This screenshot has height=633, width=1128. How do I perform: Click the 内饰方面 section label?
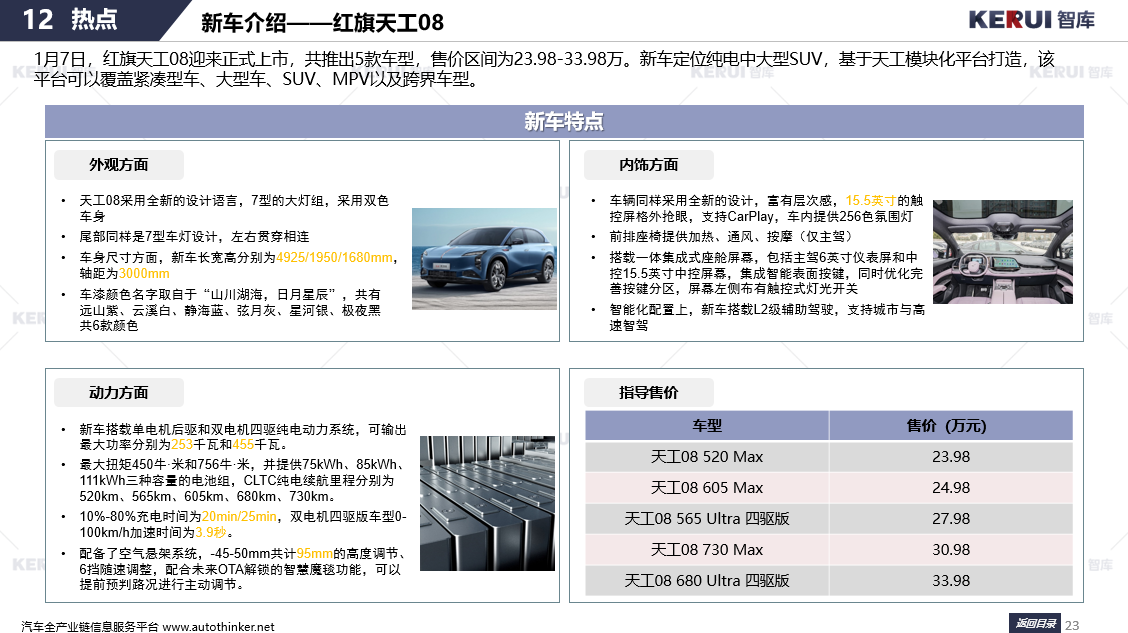tap(649, 165)
